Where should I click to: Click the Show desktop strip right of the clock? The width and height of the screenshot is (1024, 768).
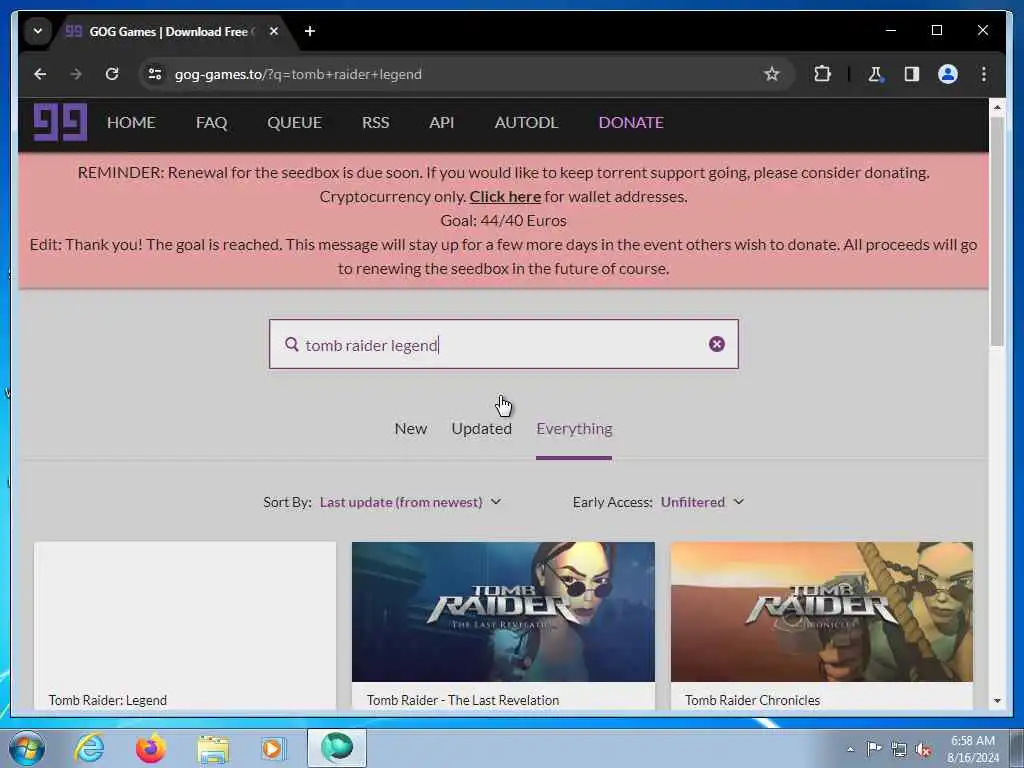(x=1017, y=748)
